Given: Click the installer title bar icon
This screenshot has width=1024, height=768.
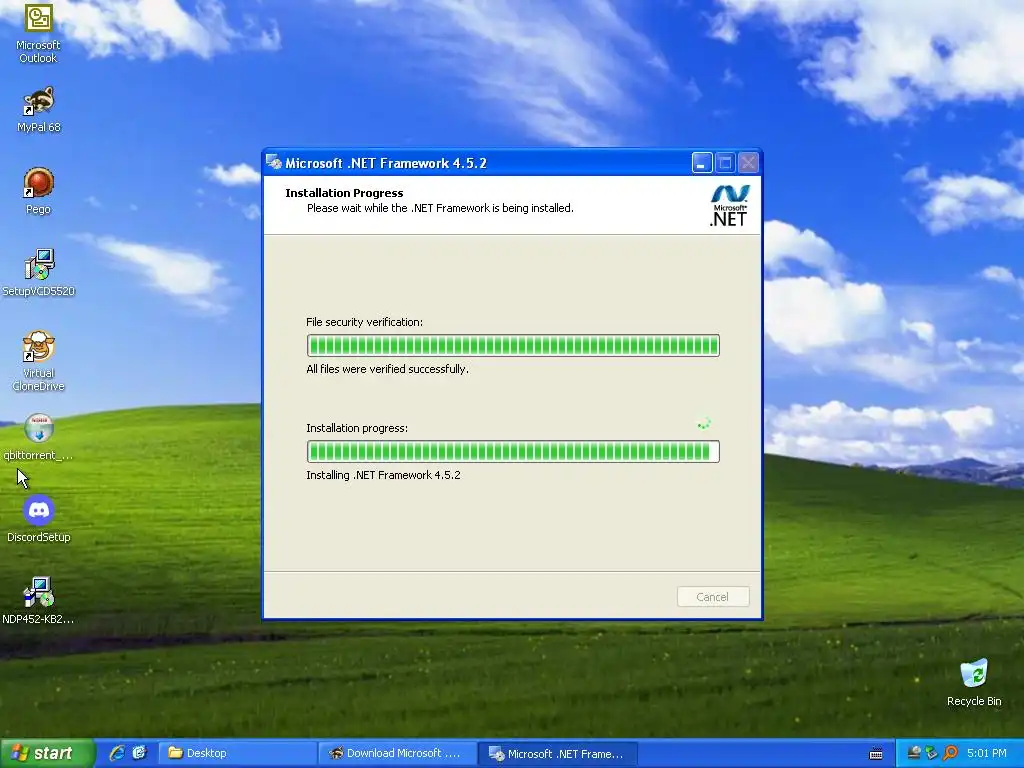Looking at the screenshot, I should coord(274,163).
